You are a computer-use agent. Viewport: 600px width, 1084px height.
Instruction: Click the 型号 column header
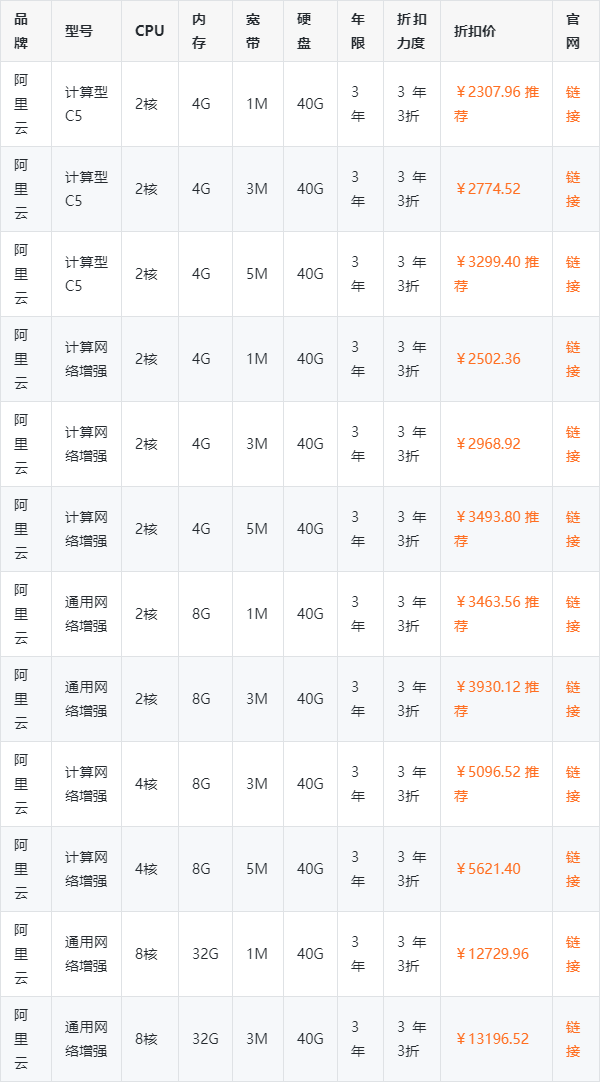[79, 31]
